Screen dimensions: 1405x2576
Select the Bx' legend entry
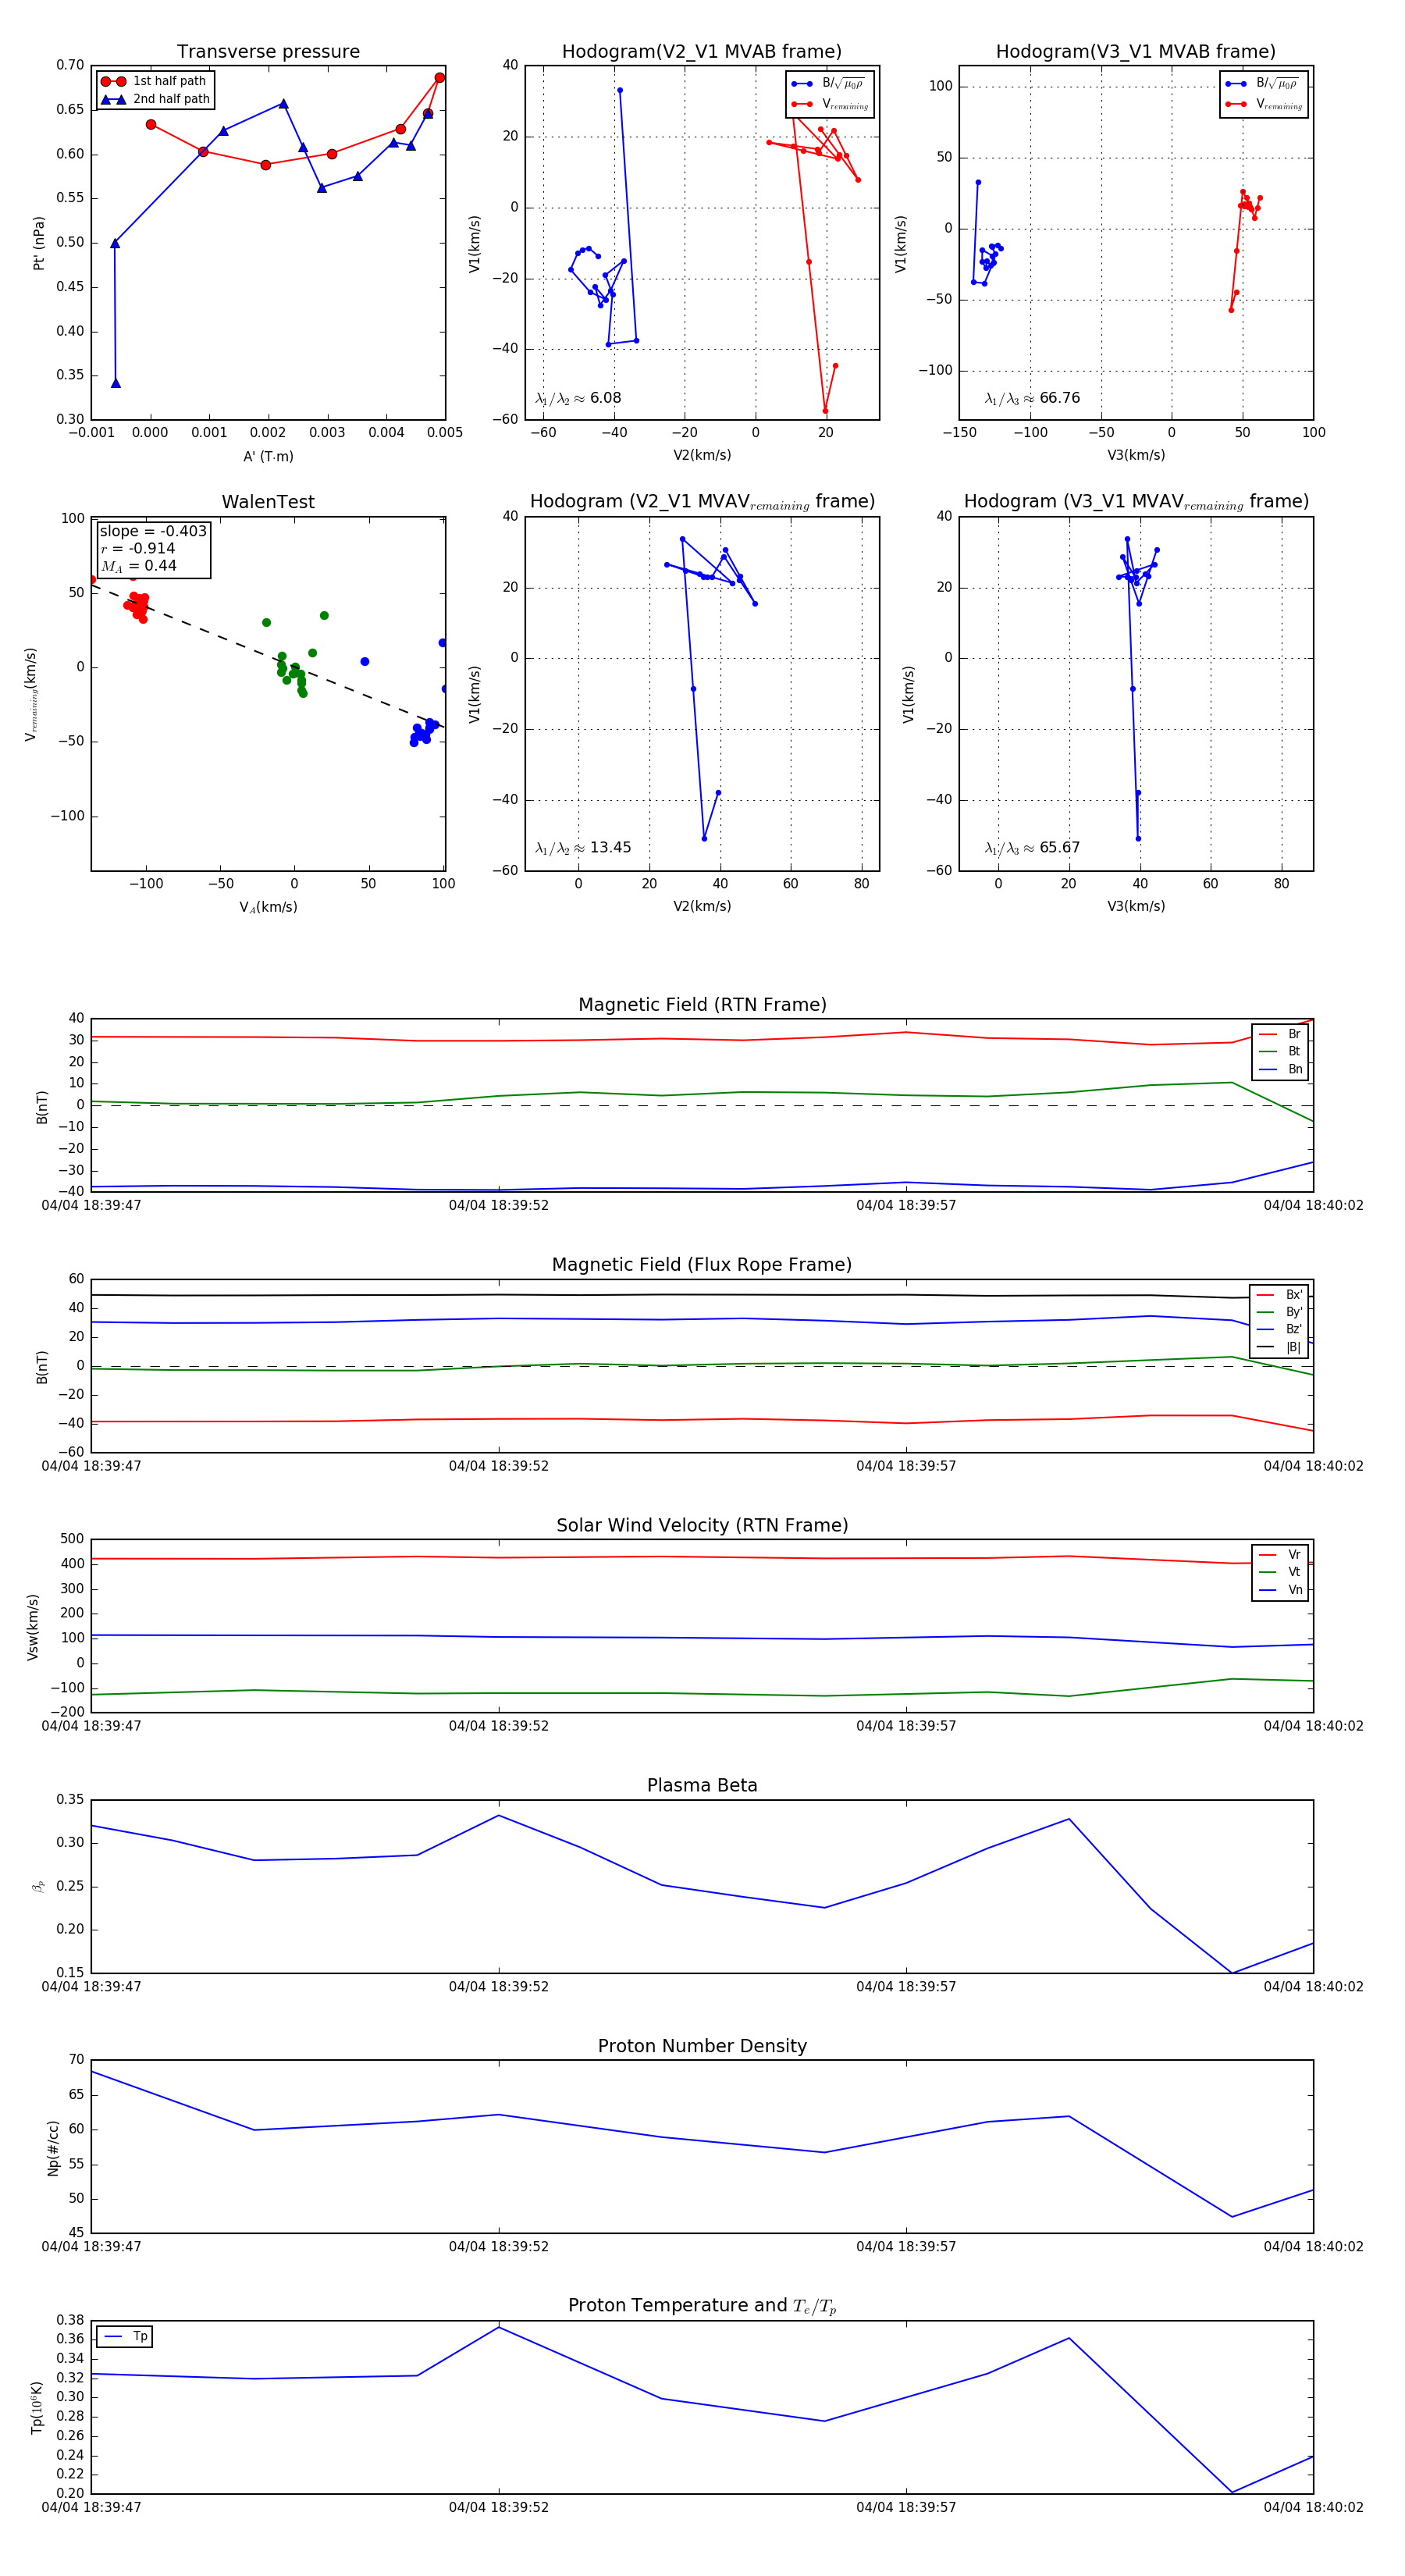click(x=1280, y=1294)
